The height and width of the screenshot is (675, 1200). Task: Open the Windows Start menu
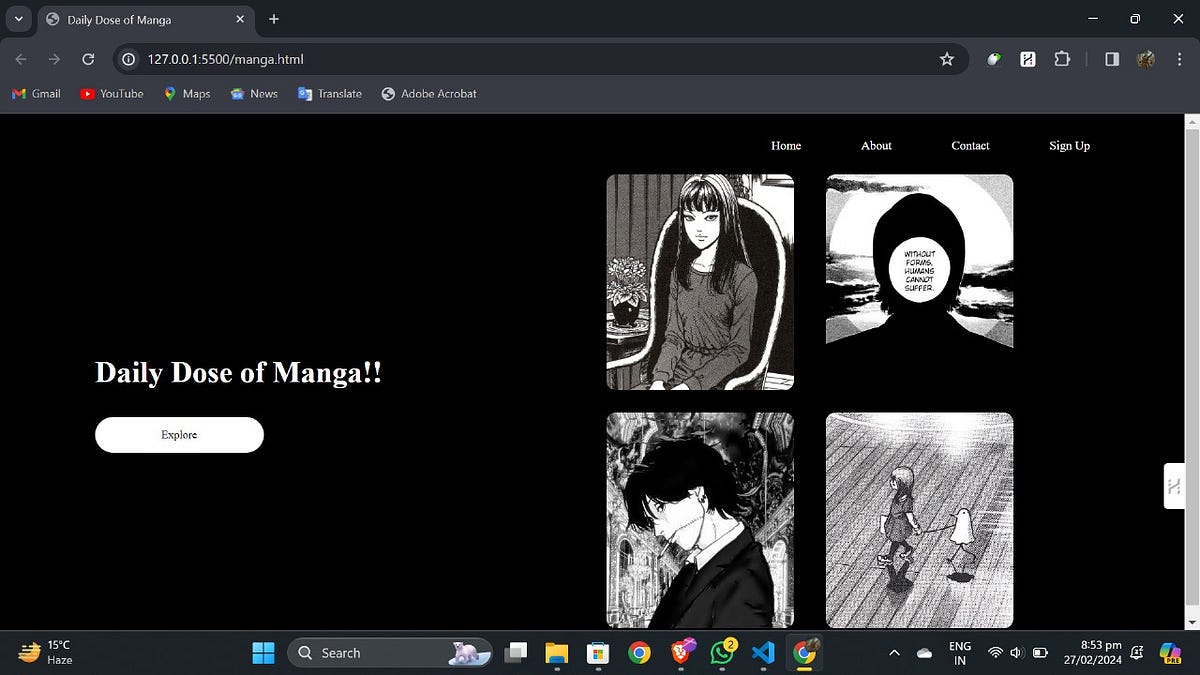263,653
